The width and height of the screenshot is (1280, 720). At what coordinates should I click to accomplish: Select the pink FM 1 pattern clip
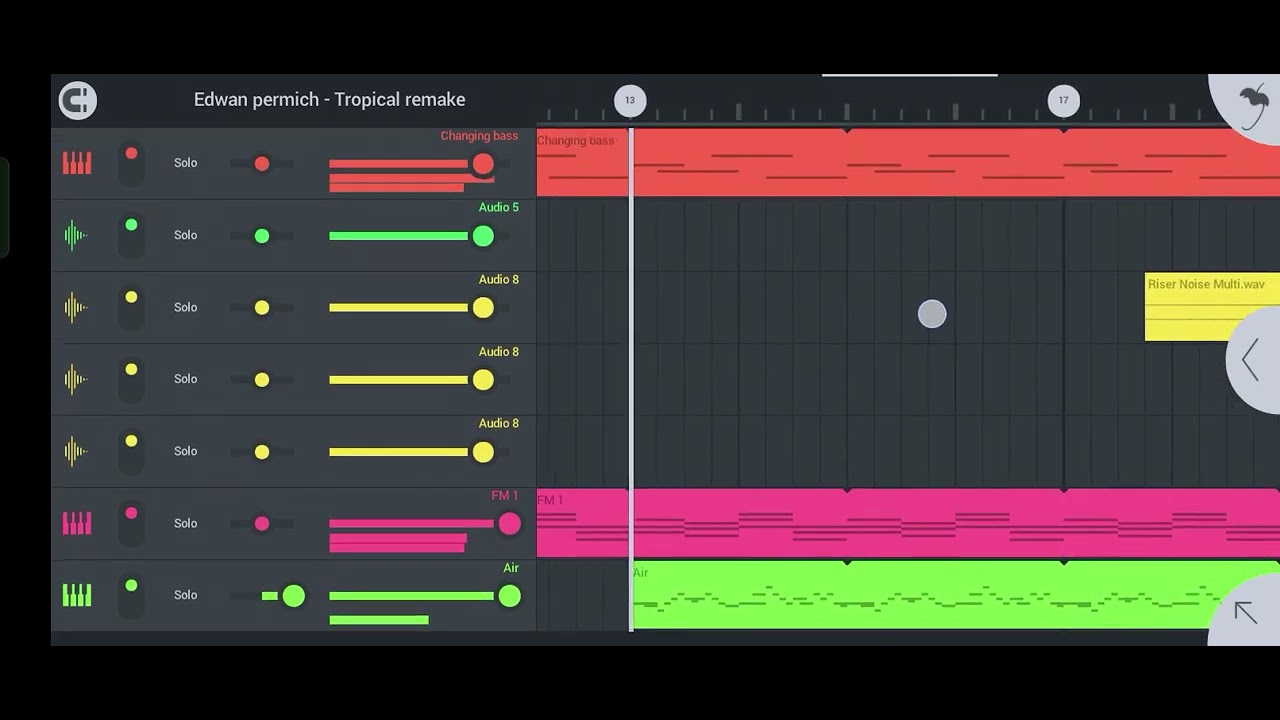[908, 523]
